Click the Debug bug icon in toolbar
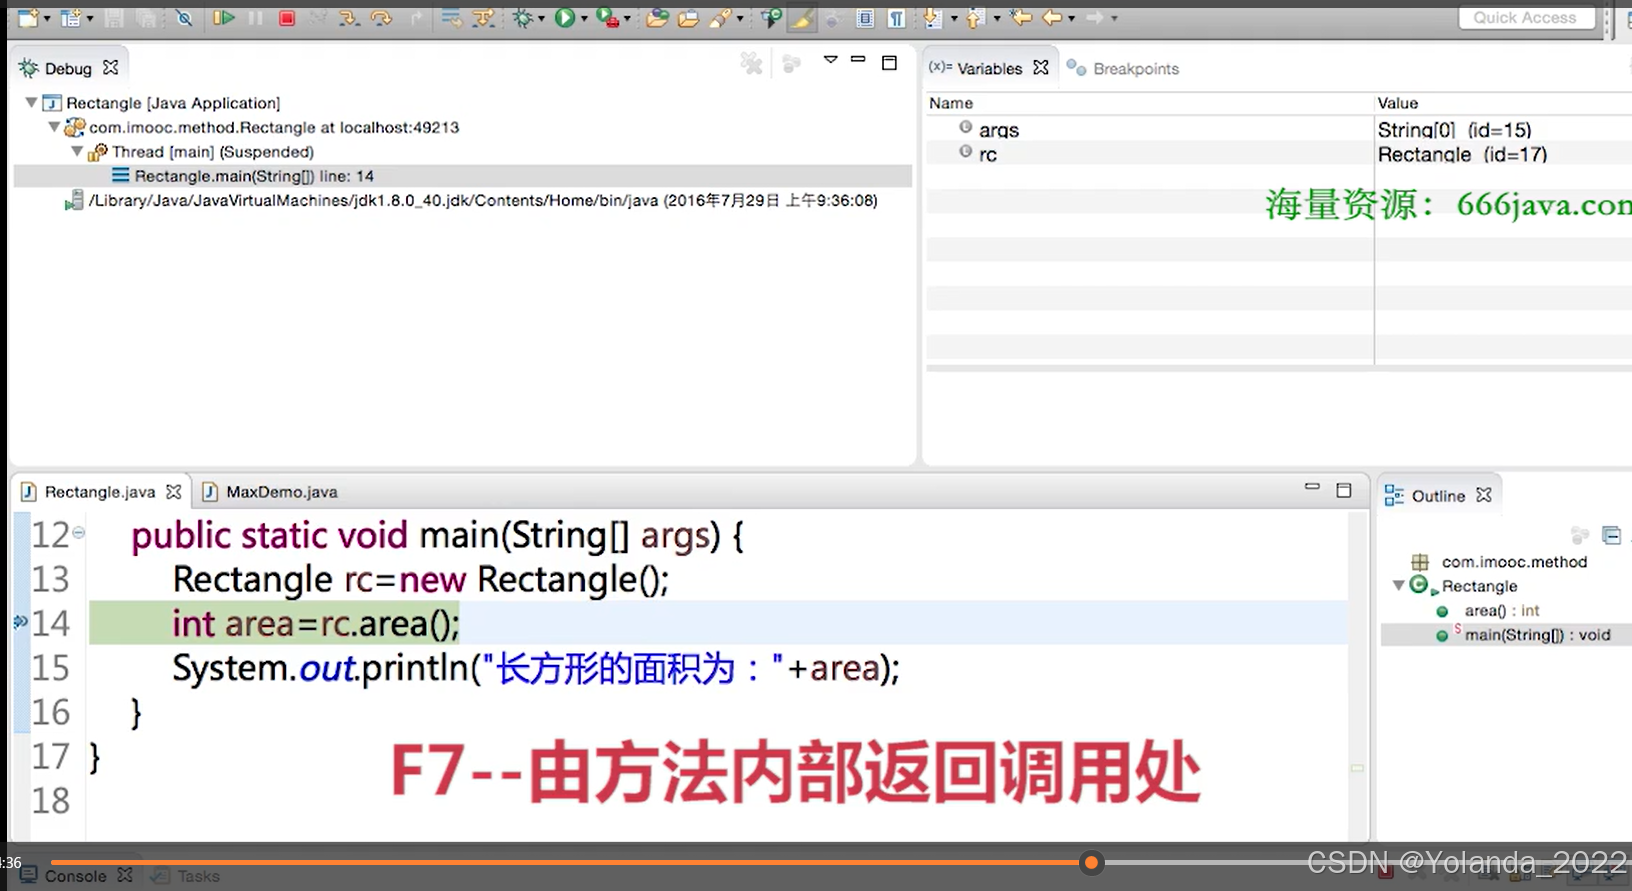Viewport: 1632px width, 891px height. 523,18
